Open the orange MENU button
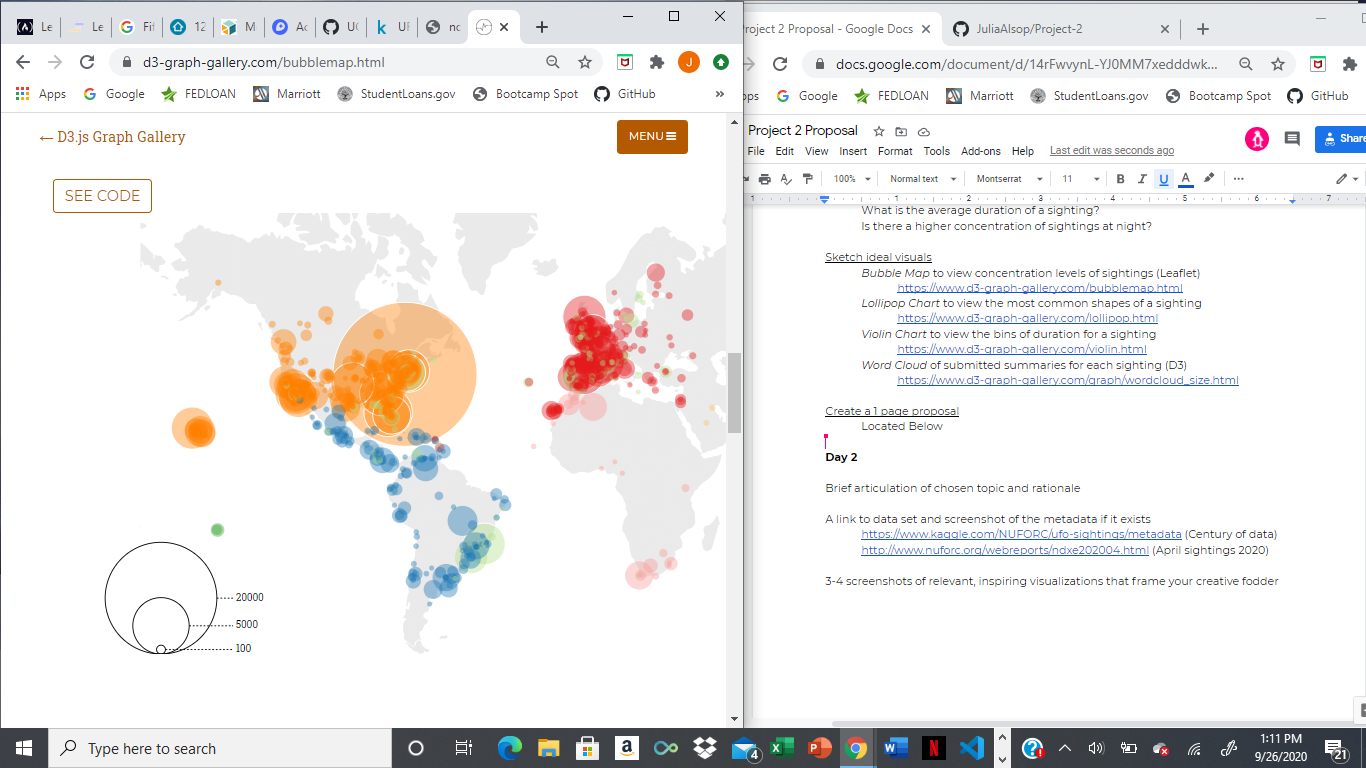Viewport: 1366px width, 768px height. click(x=652, y=137)
